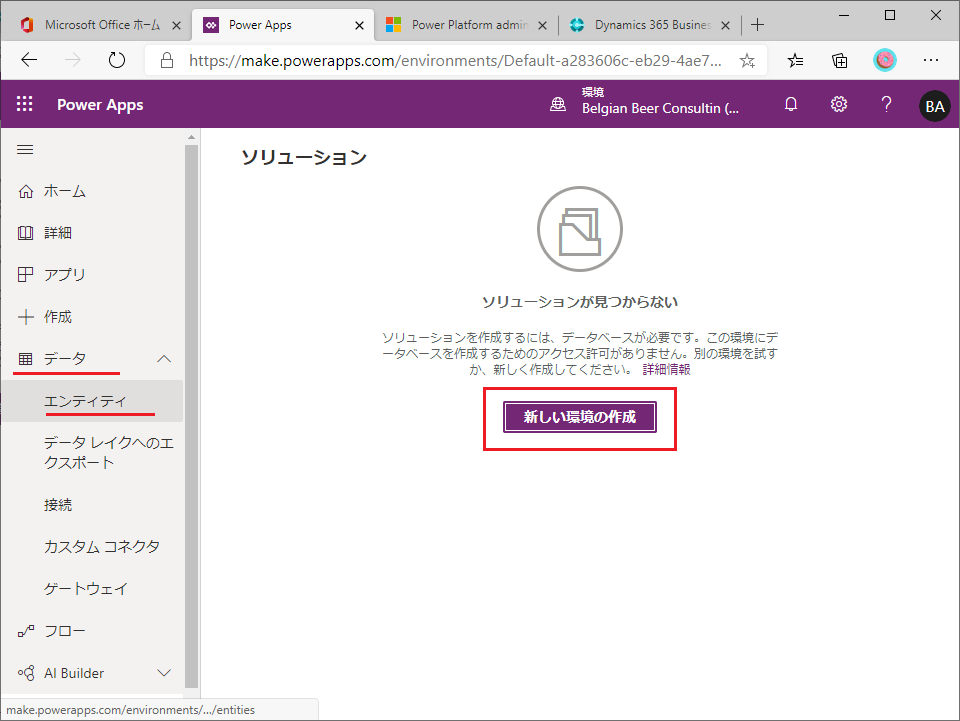Open the settings gear in Power Apps header

point(839,105)
